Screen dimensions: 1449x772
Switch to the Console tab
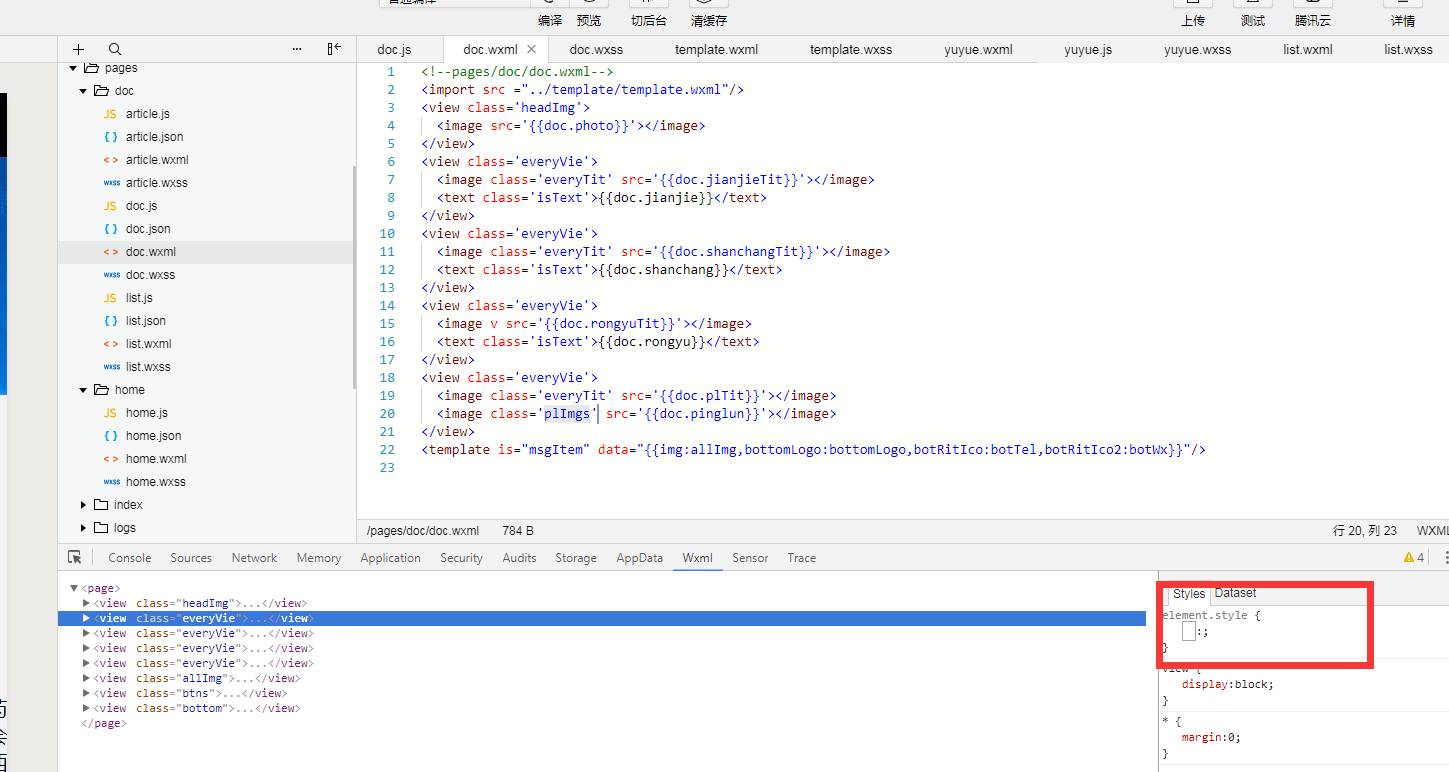[130, 558]
